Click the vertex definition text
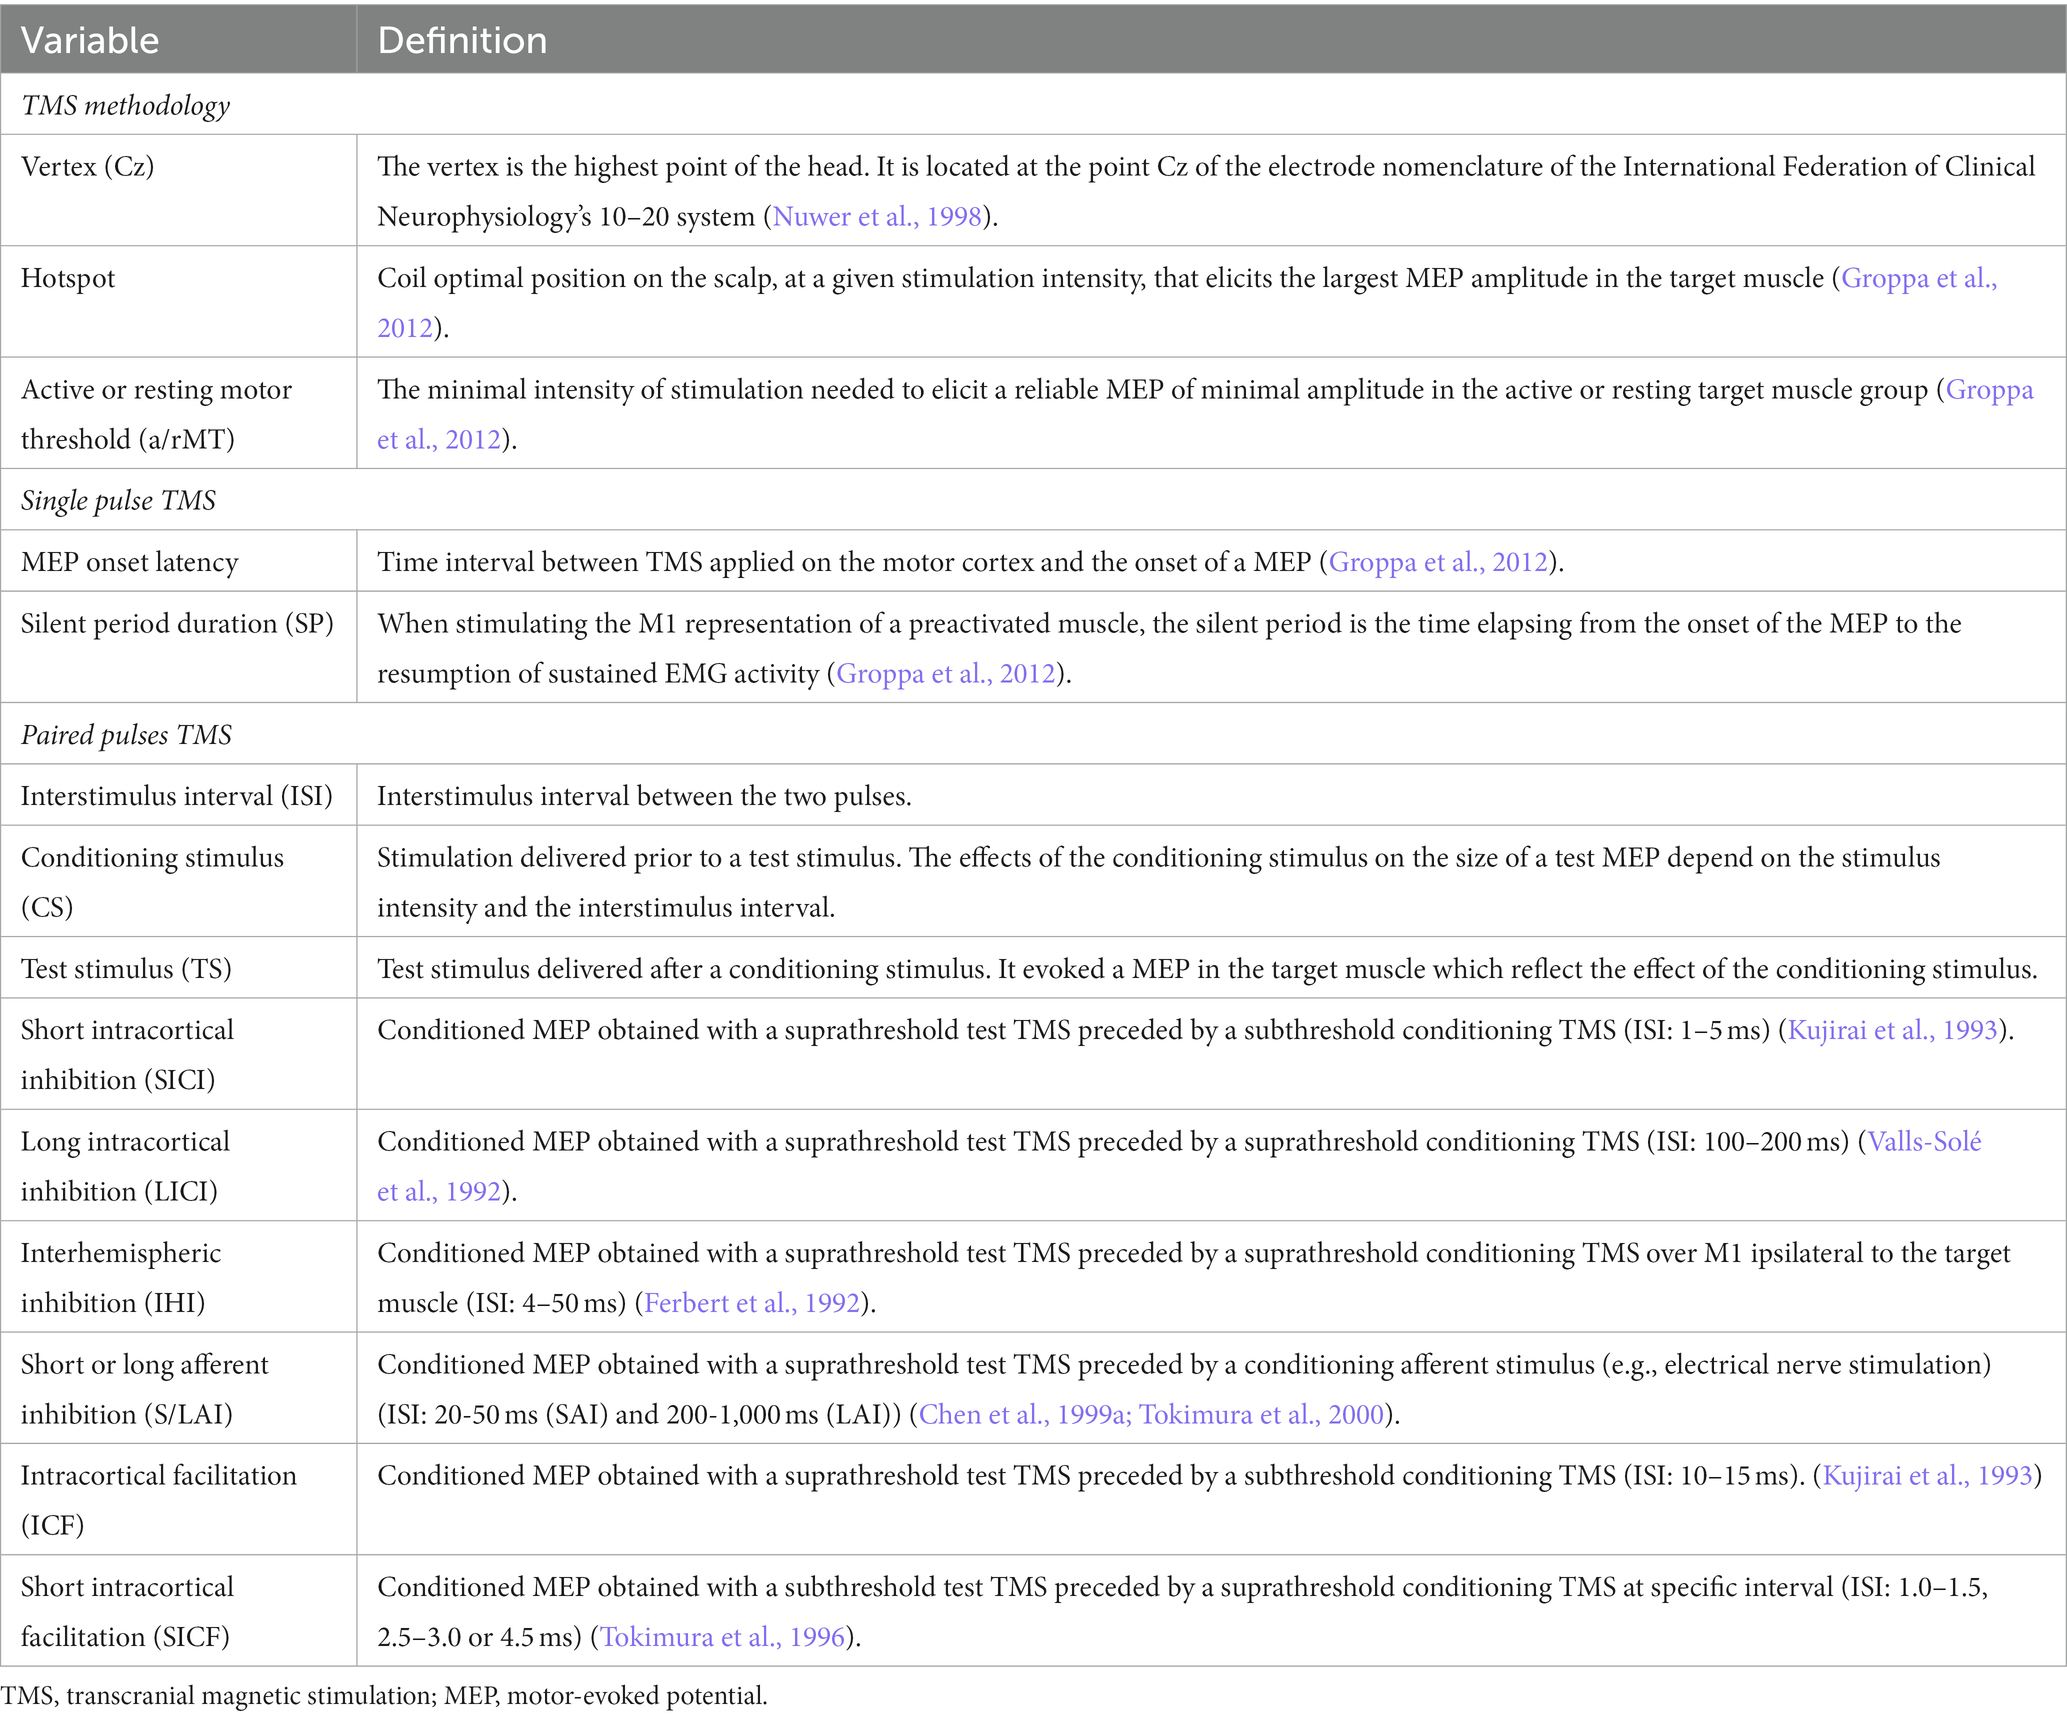Screen dimensions: 2067x1718 (1206, 192)
